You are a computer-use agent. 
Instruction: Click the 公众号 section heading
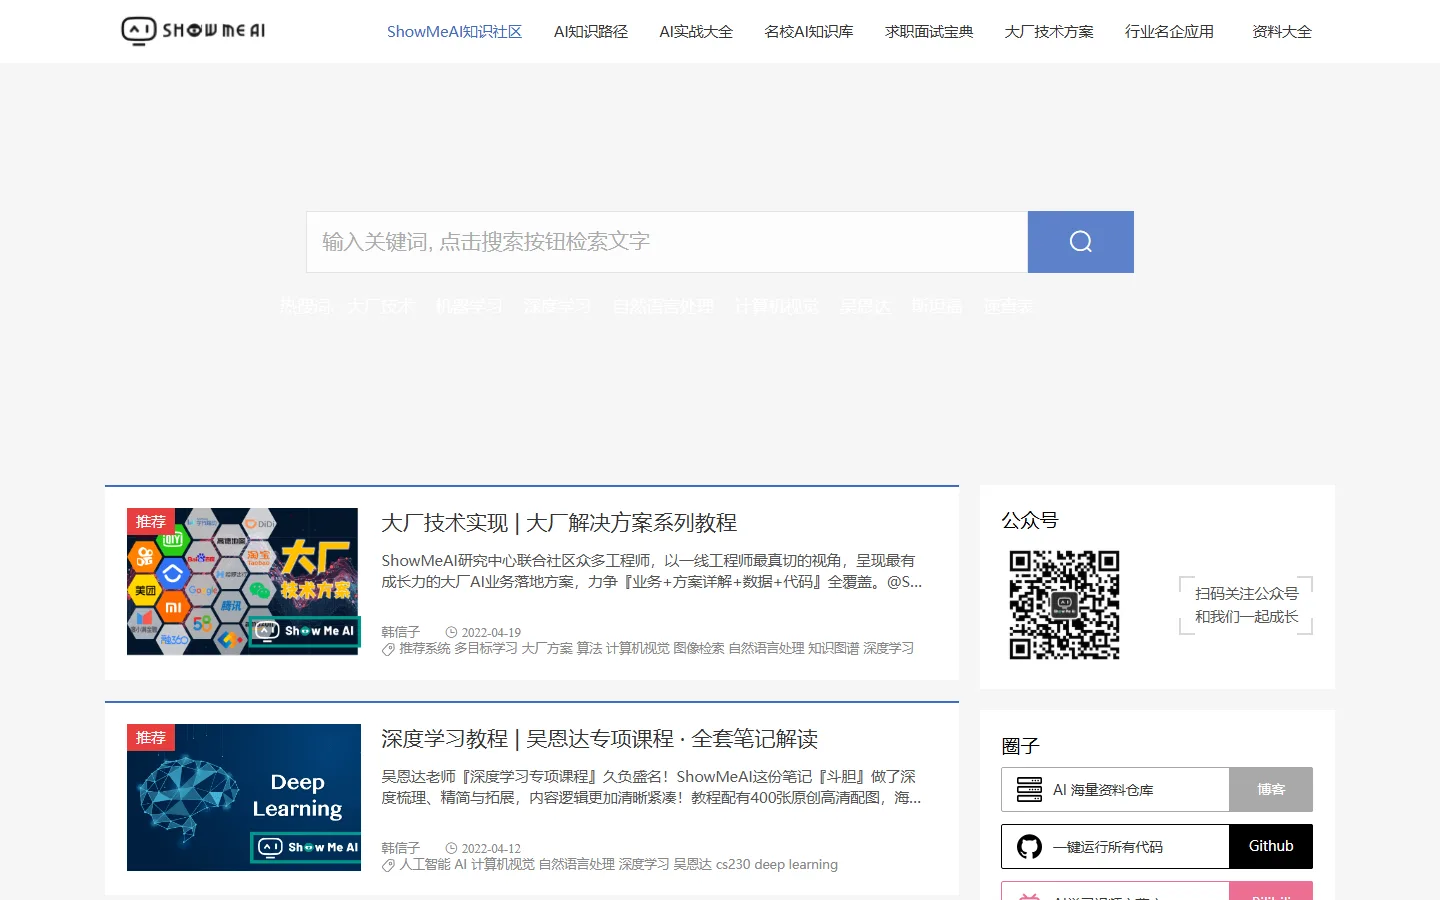pos(1030,520)
